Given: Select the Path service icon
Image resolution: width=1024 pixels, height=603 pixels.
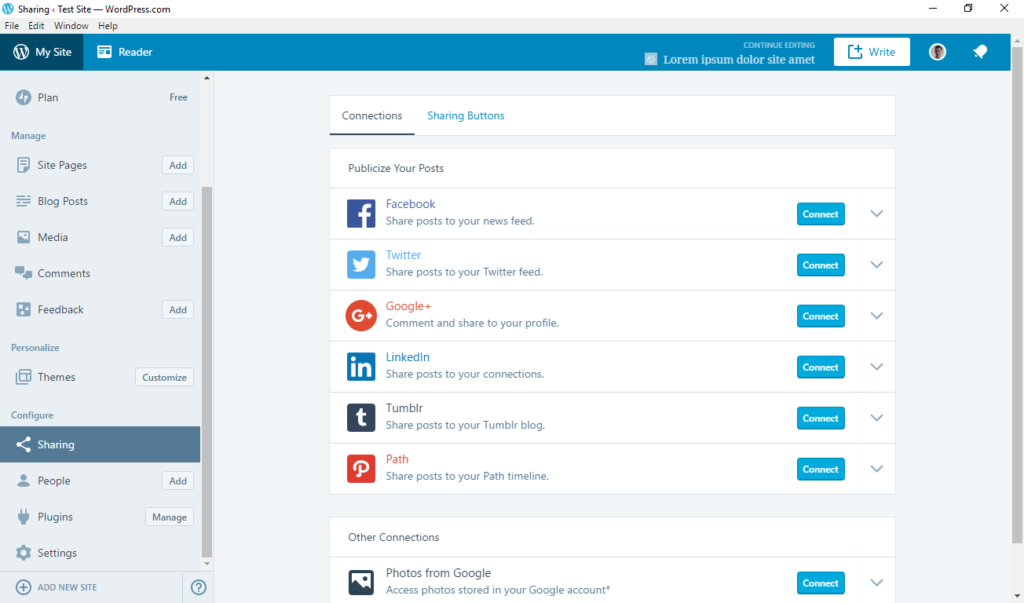Looking at the screenshot, I should [361, 468].
